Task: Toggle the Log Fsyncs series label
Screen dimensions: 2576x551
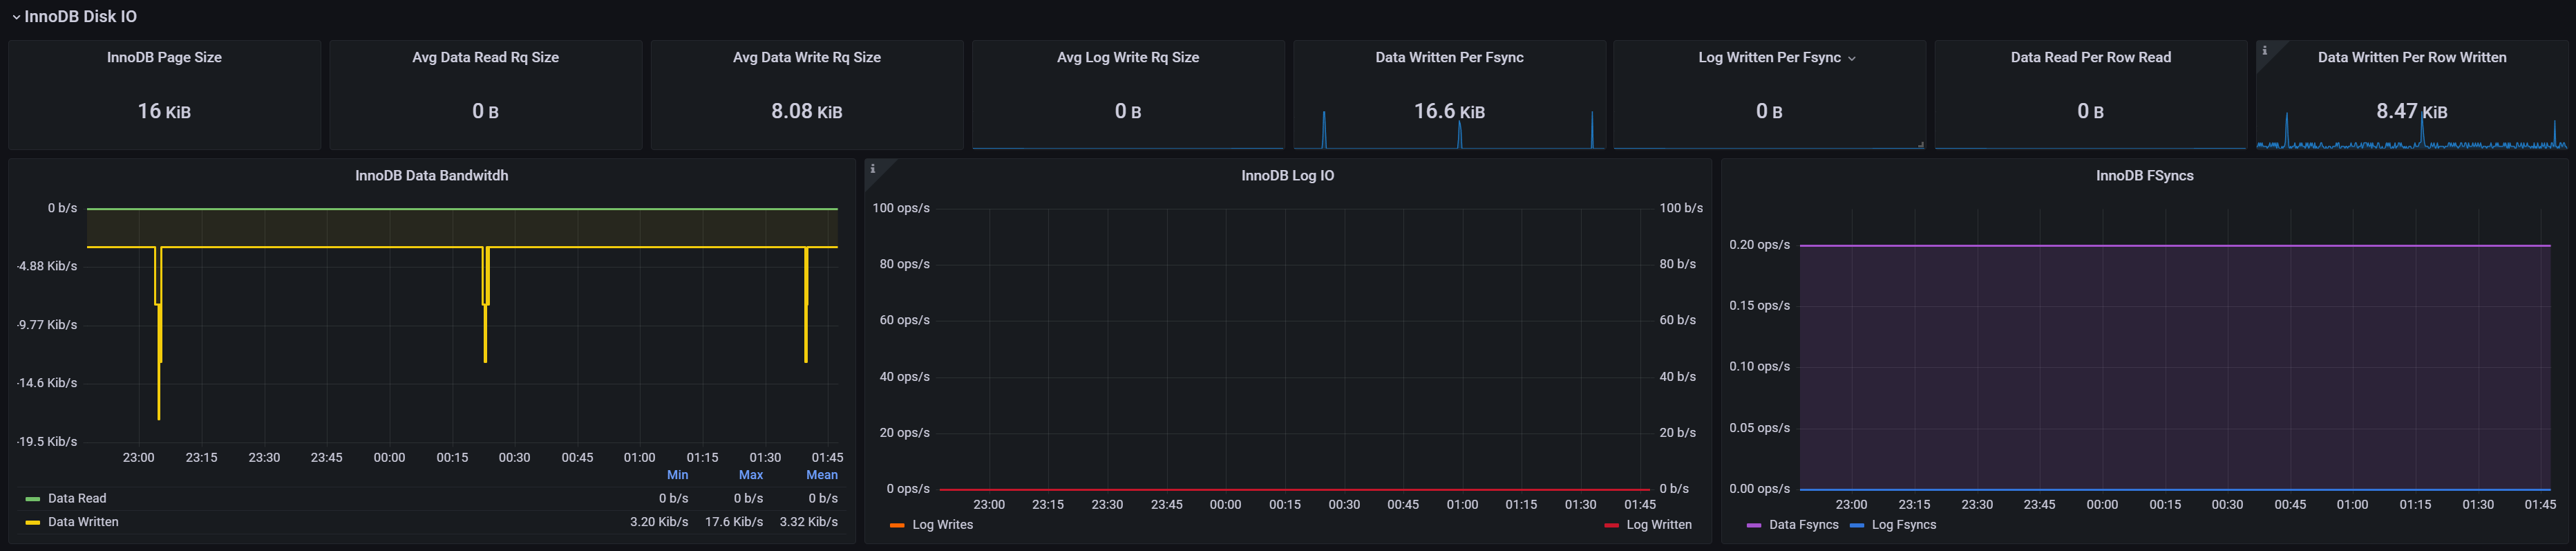Action: click(x=1903, y=525)
